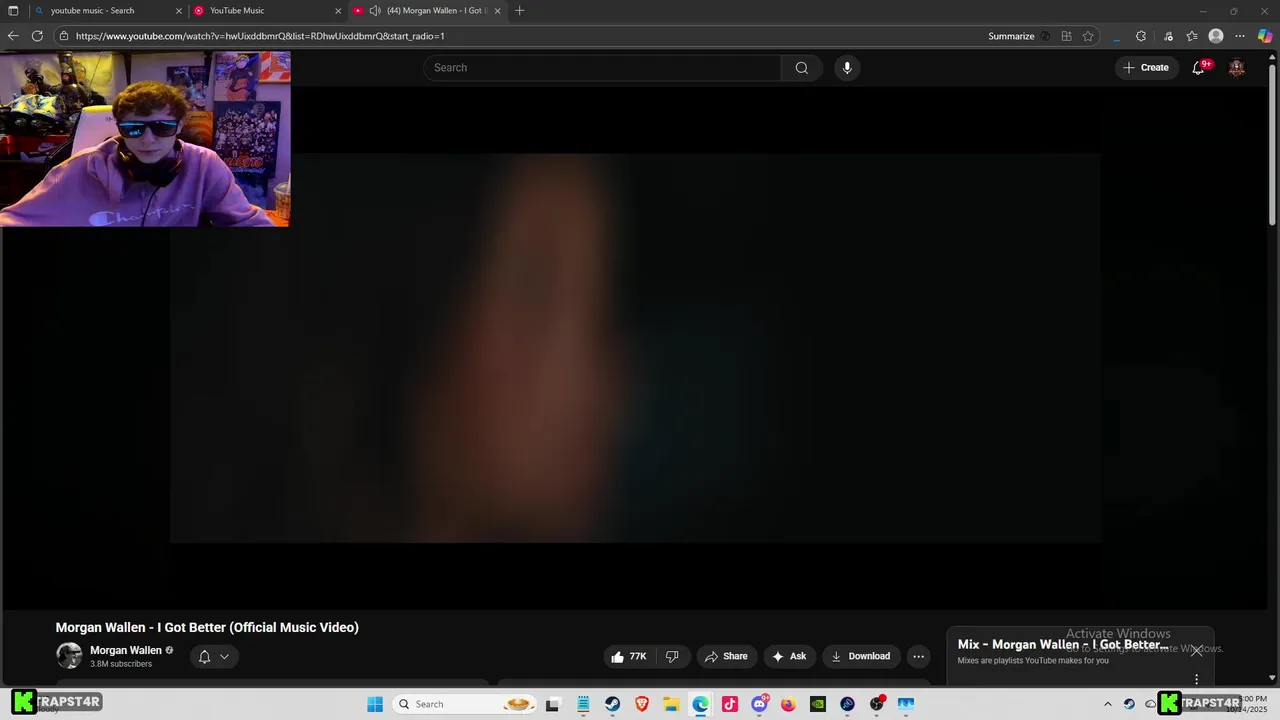Open OBS Studio from the taskbar
Screen dimensions: 1280x720
pos(877,704)
